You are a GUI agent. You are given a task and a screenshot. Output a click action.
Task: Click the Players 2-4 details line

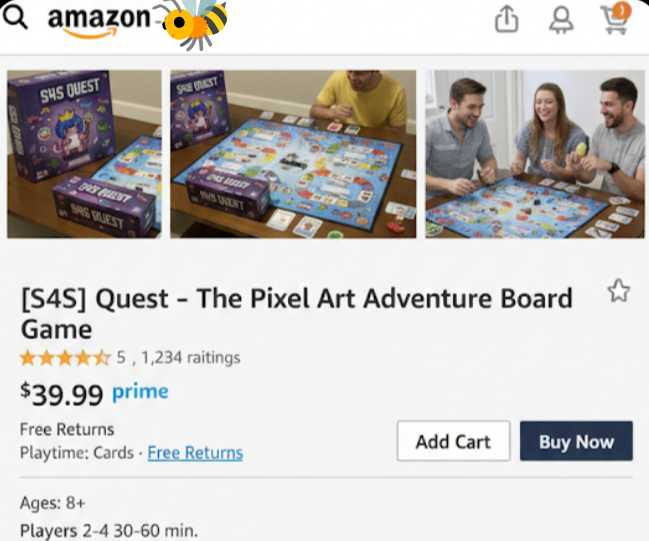point(109,530)
